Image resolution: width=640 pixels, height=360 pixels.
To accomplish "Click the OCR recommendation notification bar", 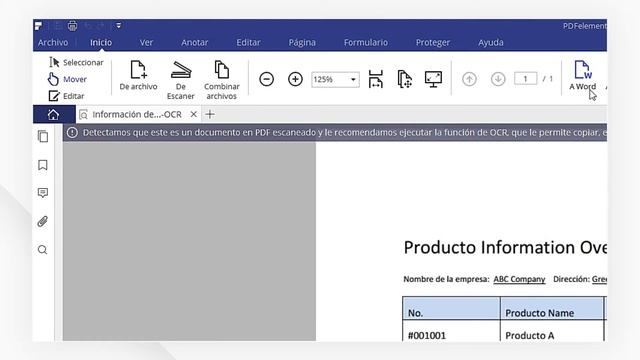I will (x=335, y=133).
